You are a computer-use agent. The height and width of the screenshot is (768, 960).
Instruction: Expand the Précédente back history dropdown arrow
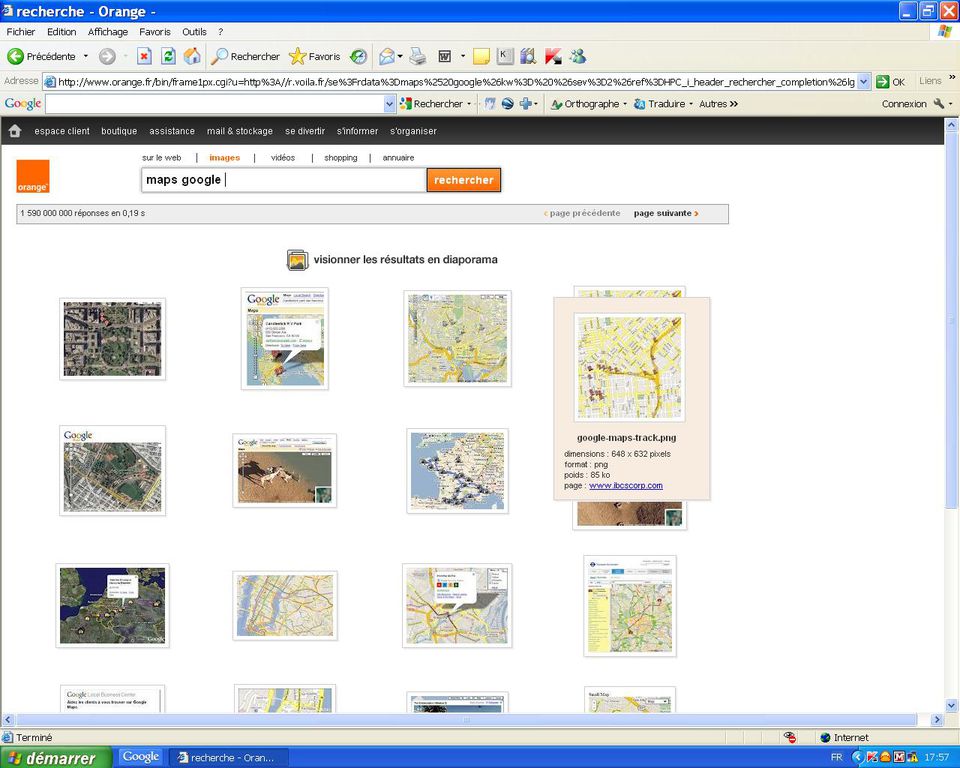click(x=86, y=57)
